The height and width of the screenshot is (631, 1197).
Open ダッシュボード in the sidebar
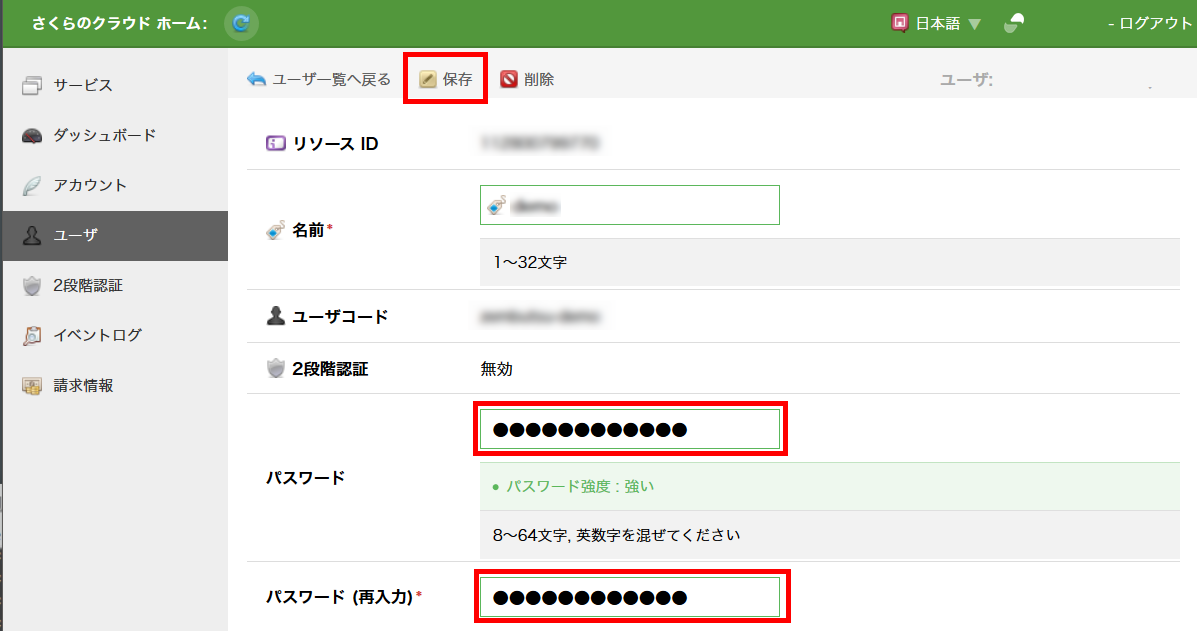point(104,135)
